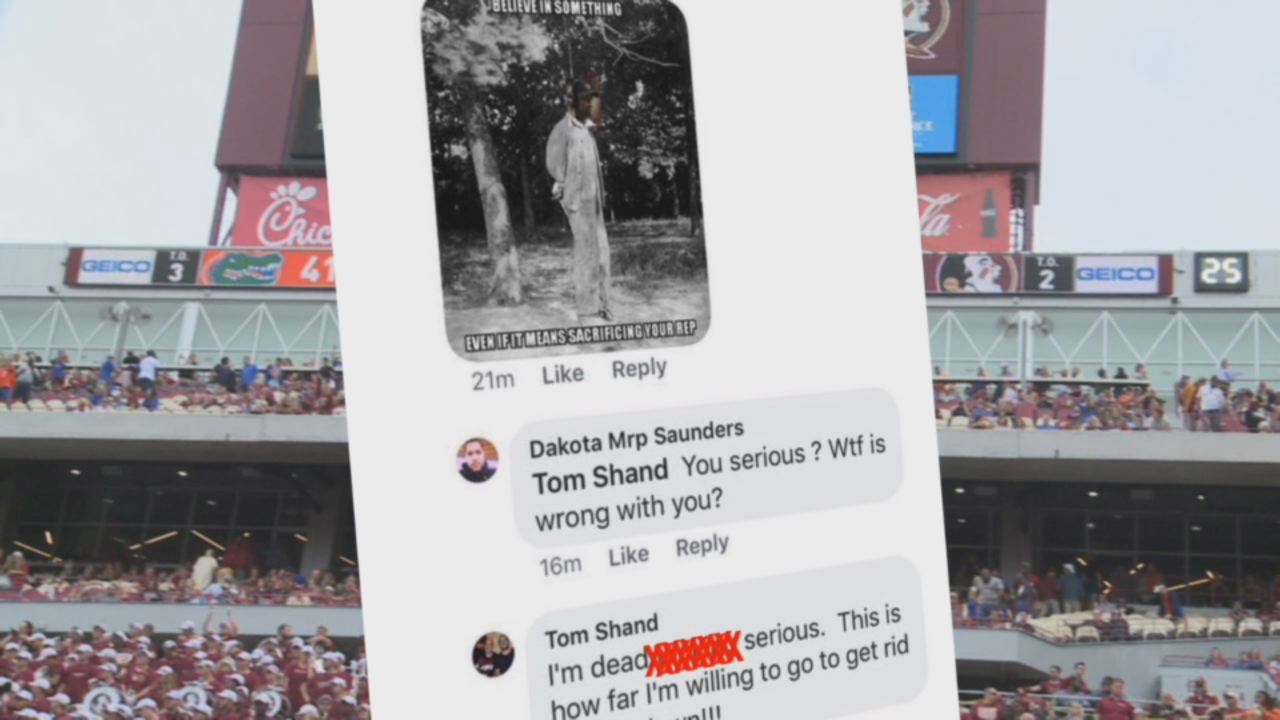Reply to the meme image comment
The height and width of the screenshot is (720, 1280).
[x=639, y=368]
